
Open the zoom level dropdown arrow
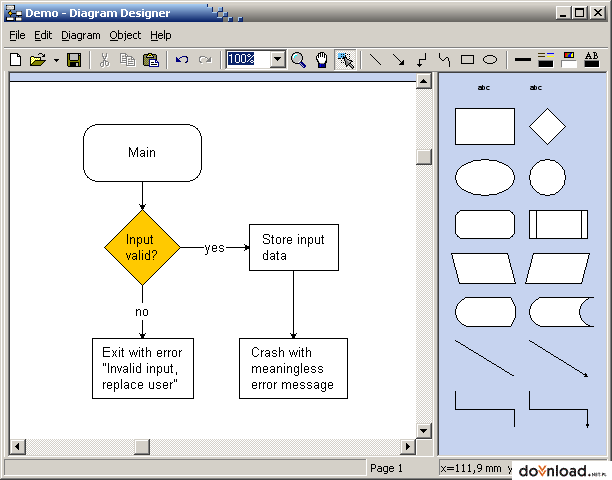point(278,59)
